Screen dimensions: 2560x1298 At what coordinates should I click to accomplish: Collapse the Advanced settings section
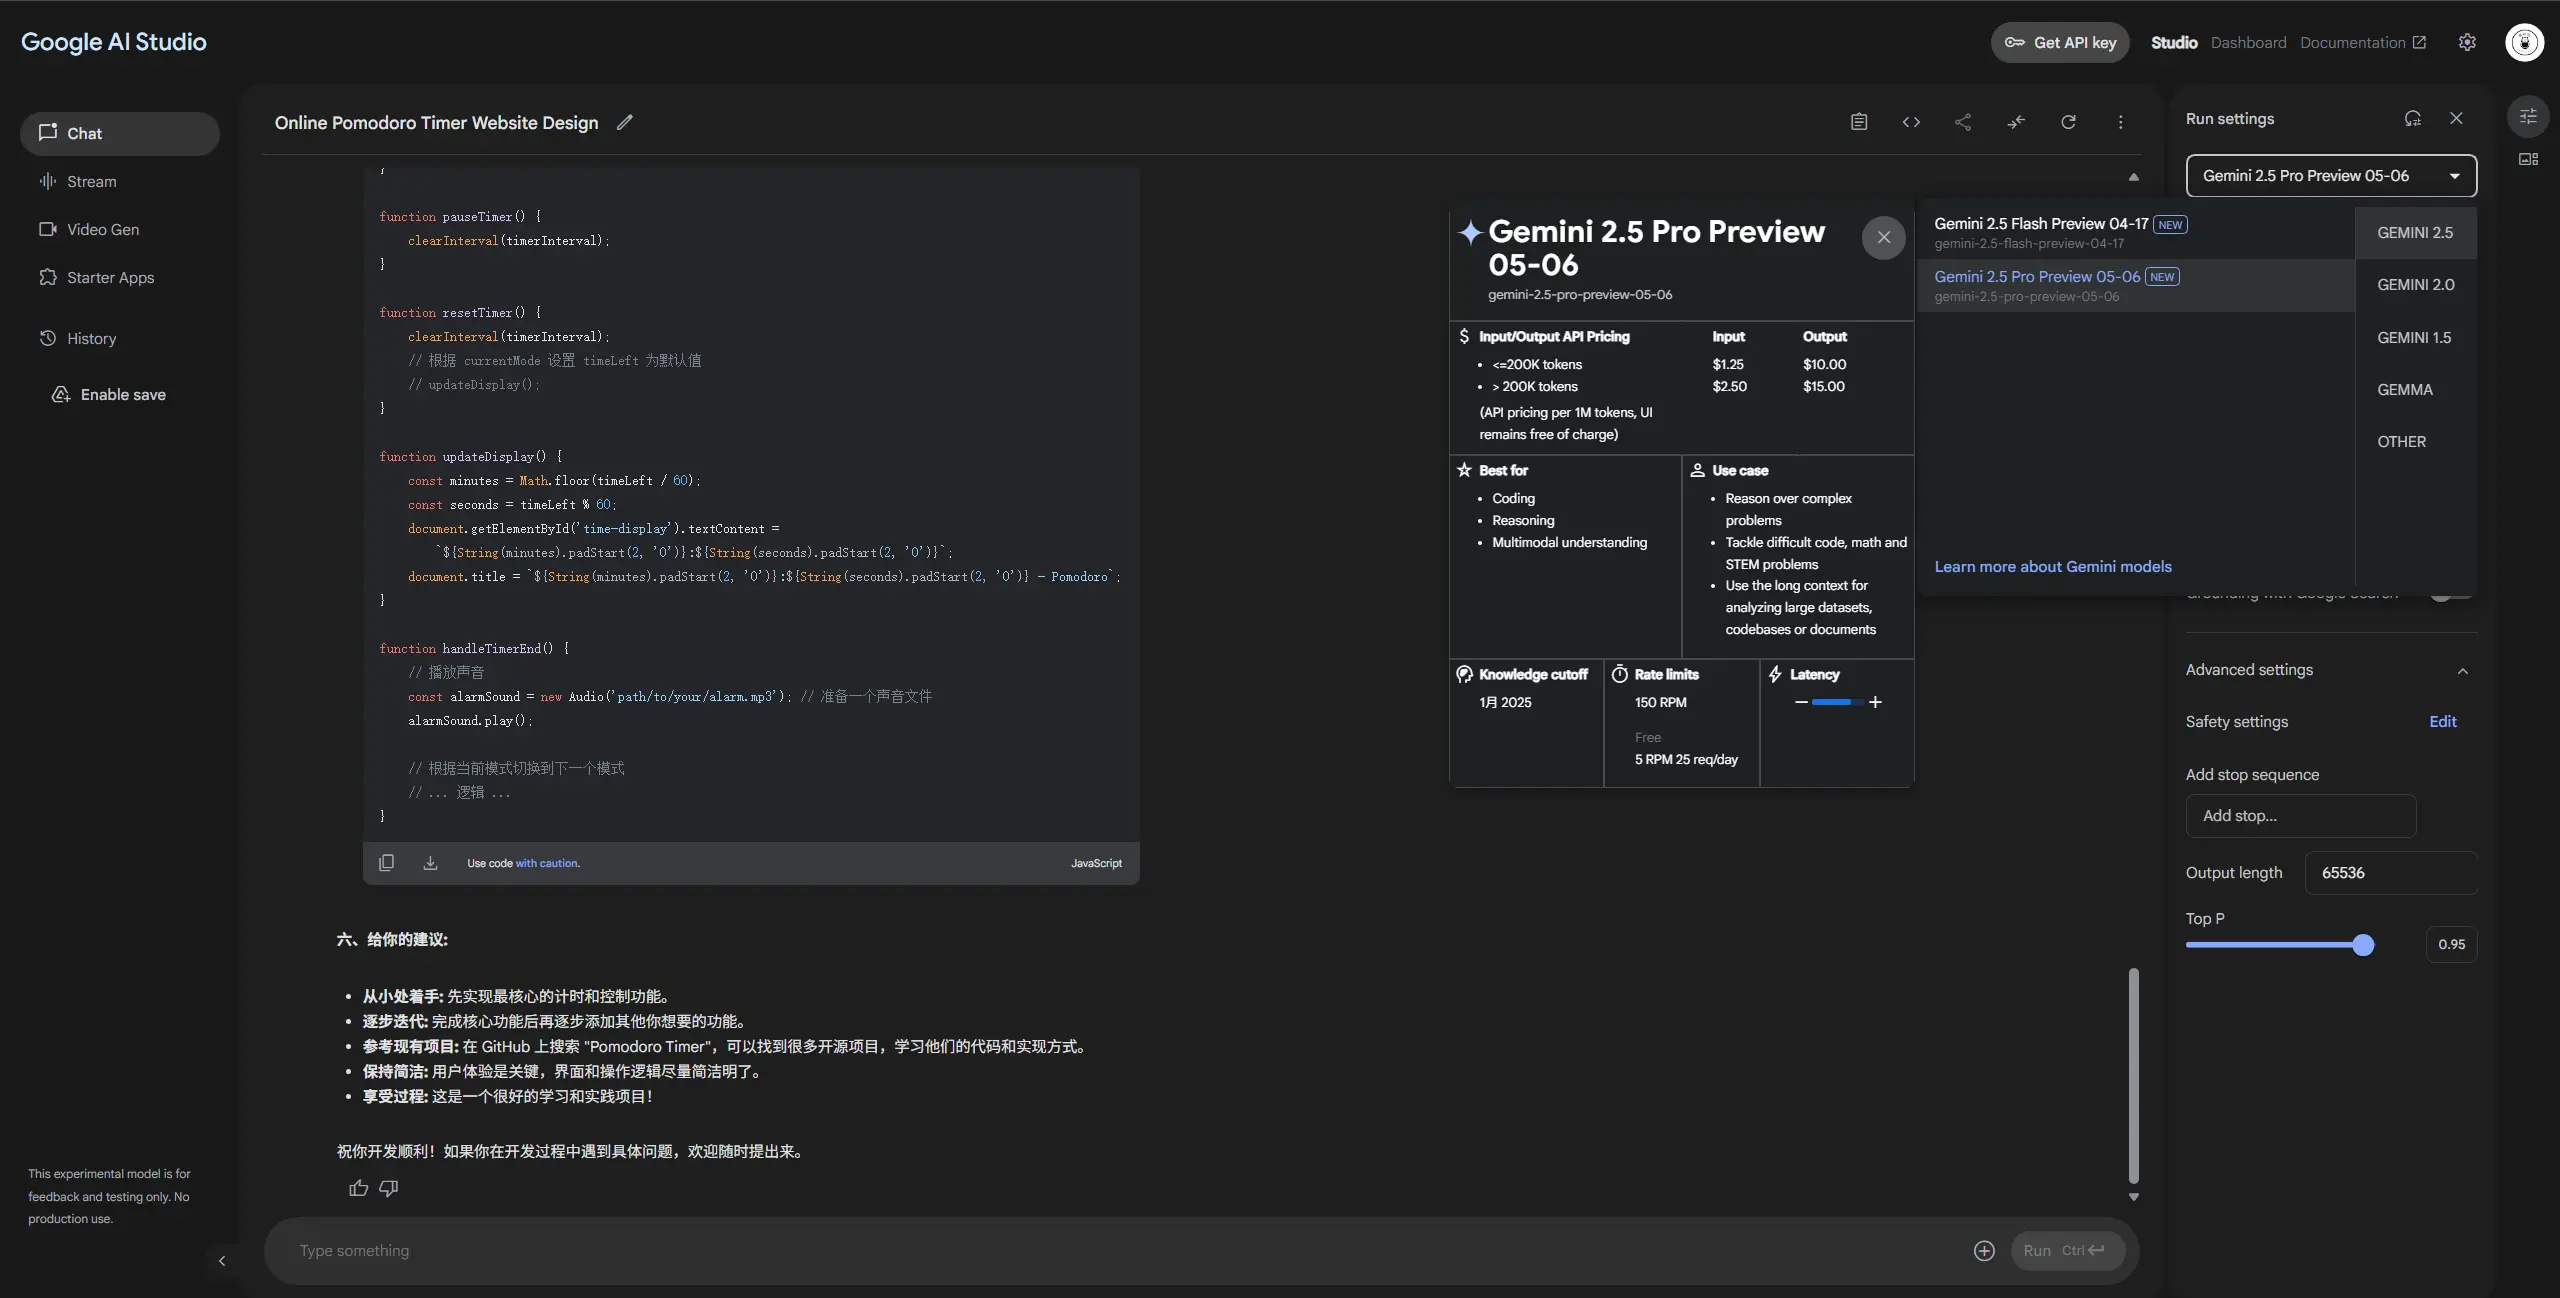point(2462,670)
